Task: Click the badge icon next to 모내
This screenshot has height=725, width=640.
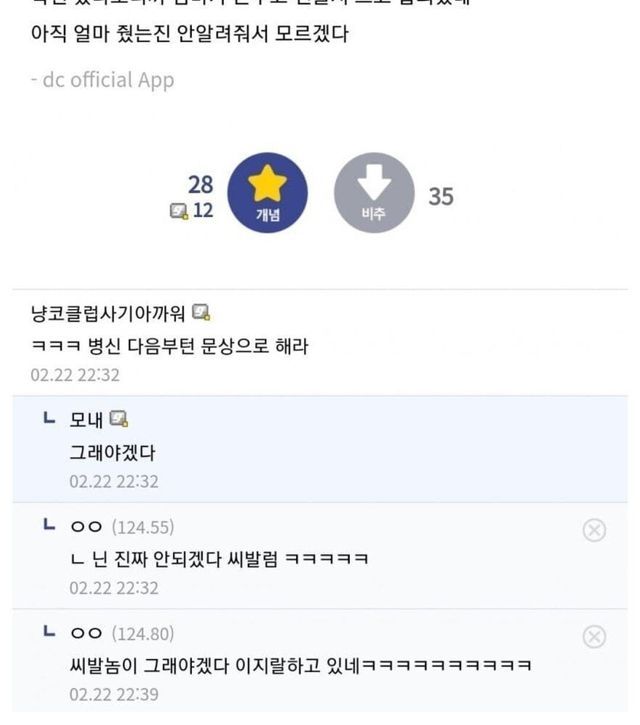Action: tap(120, 419)
